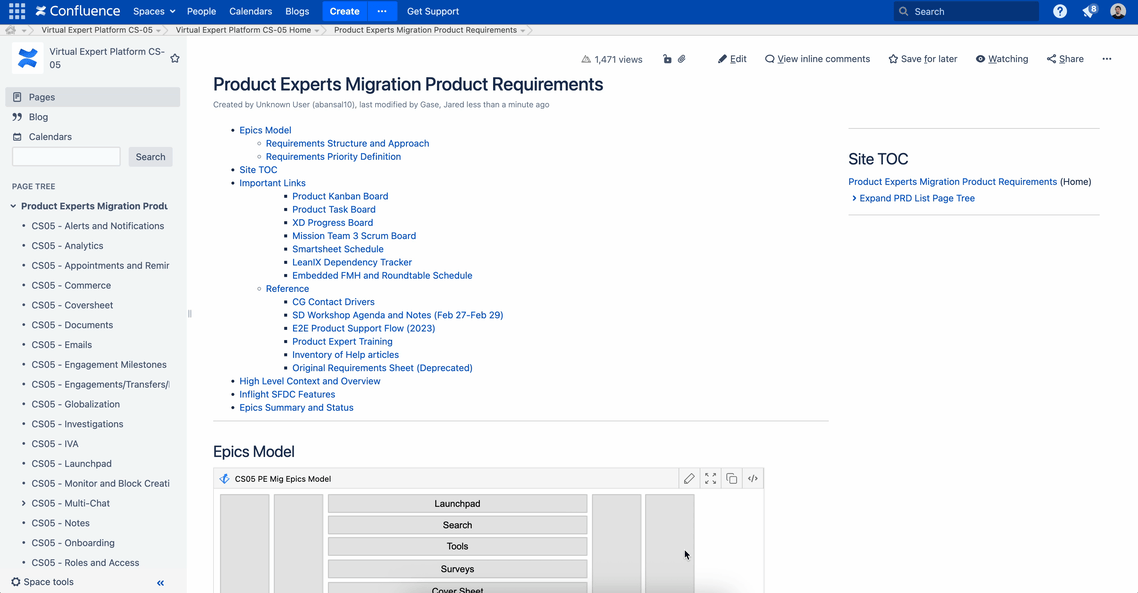Image resolution: width=1138 pixels, height=593 pixels.
Task: Toggle Watching for this page
Action: point(1002,59)
